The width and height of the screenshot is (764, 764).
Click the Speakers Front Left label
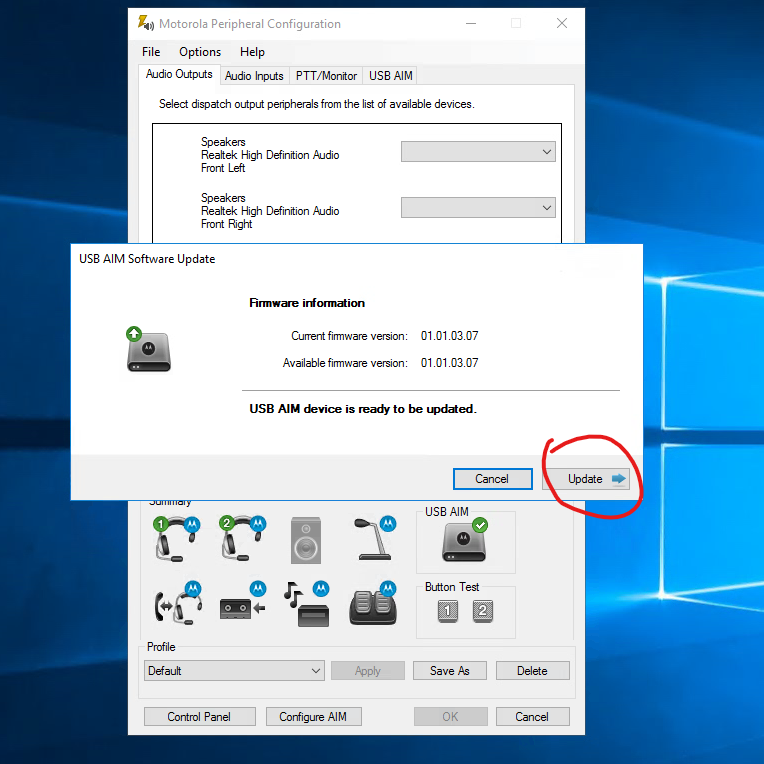270,155
